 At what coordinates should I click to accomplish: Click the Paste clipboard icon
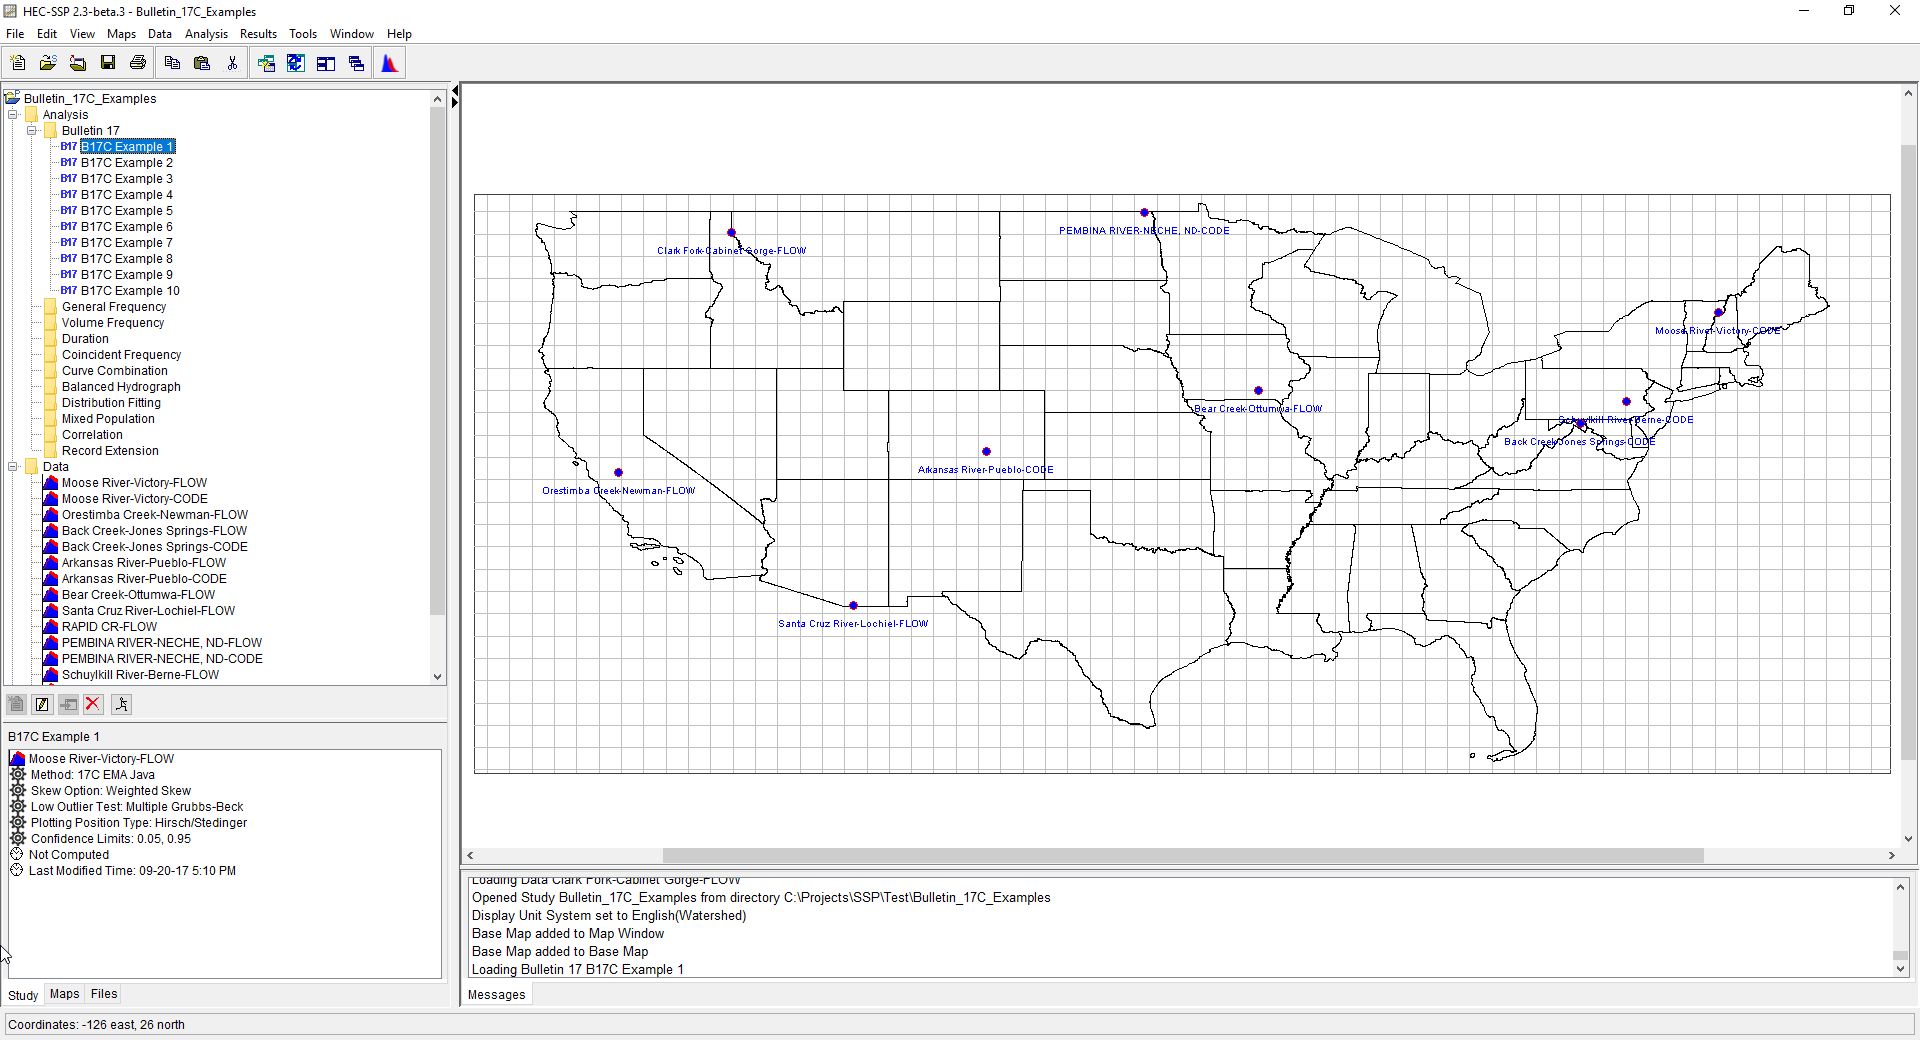pyautogui.click(x=202, y=63)
